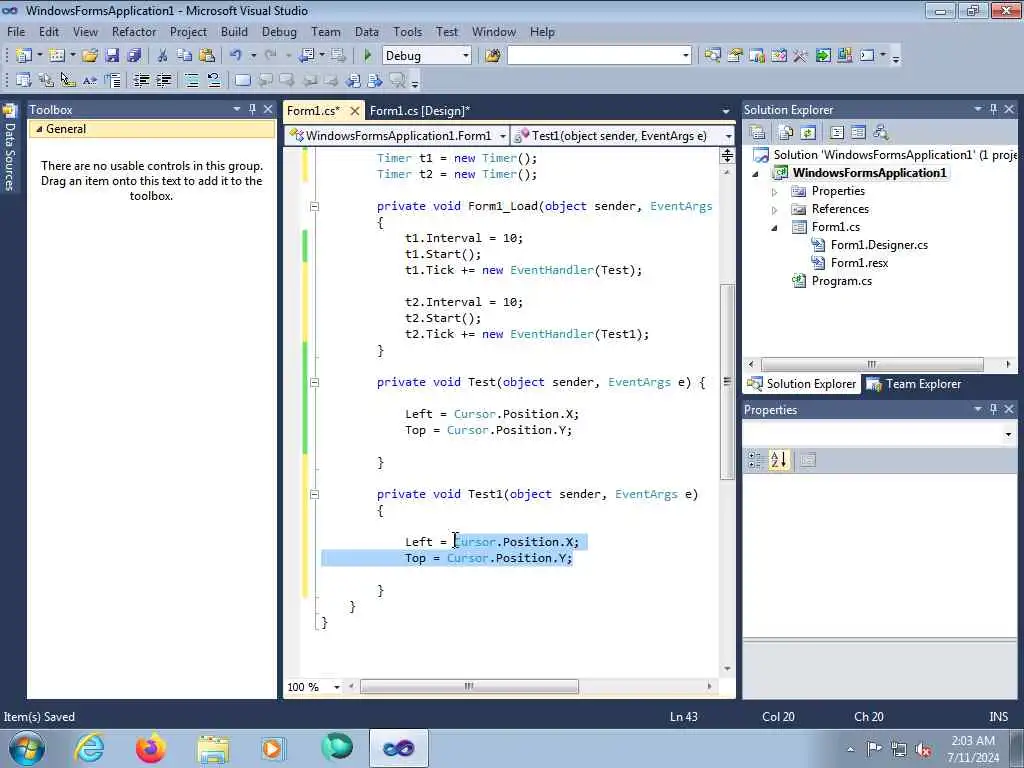The height and width of the screenshot is (768, 1024).
Task: Open the Properties panel object selector dropdown
Action: pos(1008,434)
